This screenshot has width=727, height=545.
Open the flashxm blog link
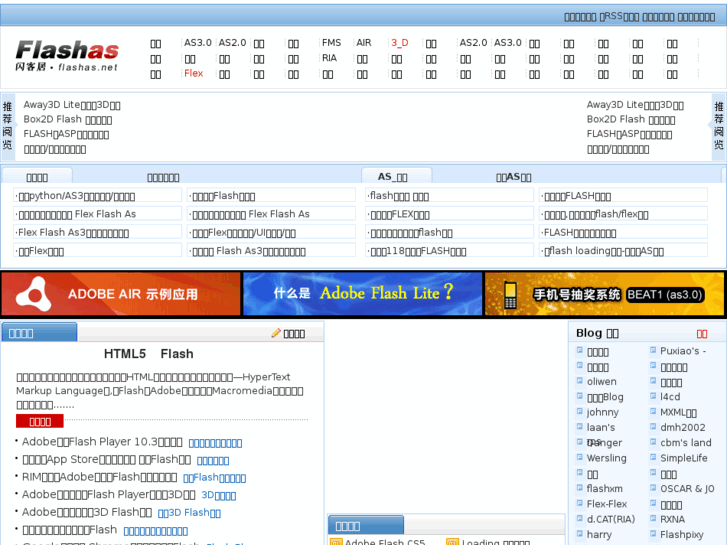tap(605, 488)
